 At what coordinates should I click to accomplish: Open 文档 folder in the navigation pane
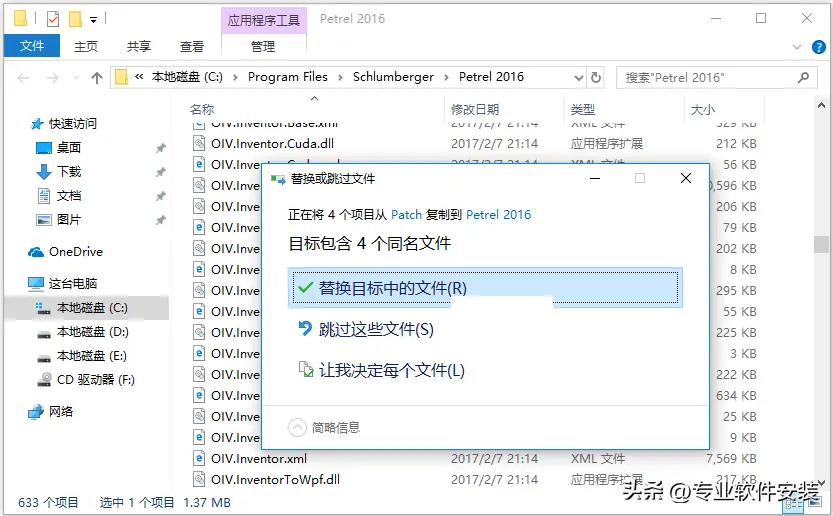click(69, 196)
